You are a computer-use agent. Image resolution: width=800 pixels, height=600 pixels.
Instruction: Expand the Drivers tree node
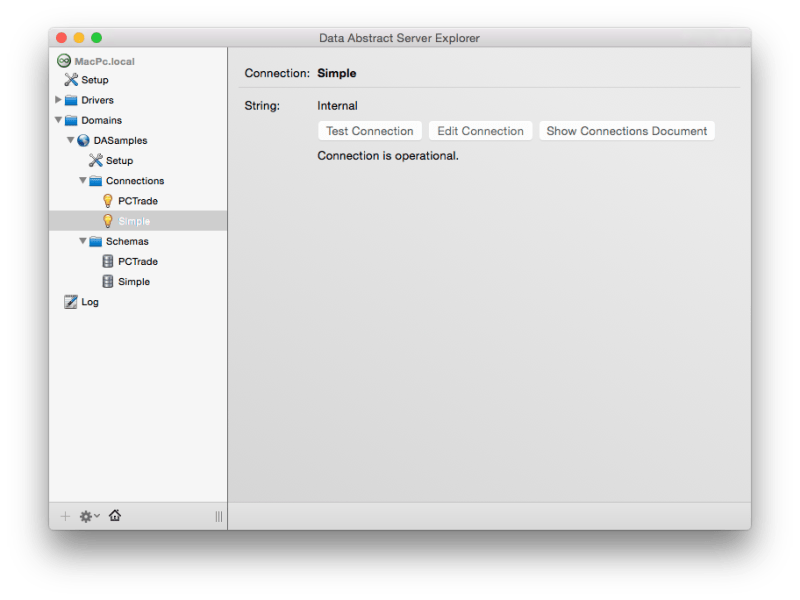[57, 100]
